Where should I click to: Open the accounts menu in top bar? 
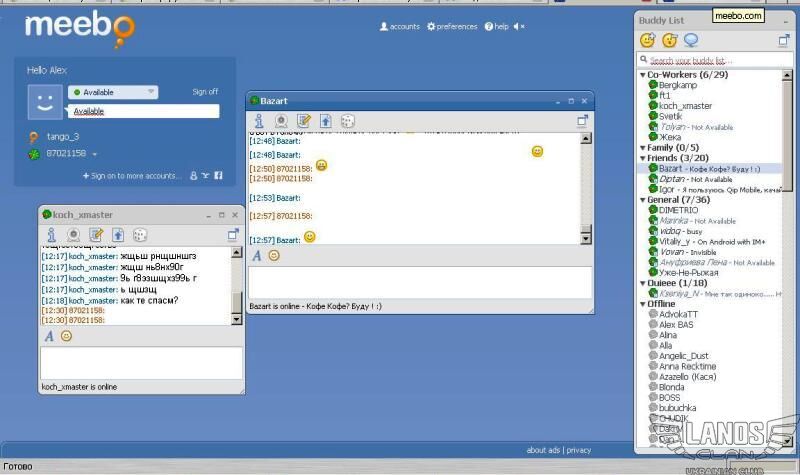pos(400,27)
